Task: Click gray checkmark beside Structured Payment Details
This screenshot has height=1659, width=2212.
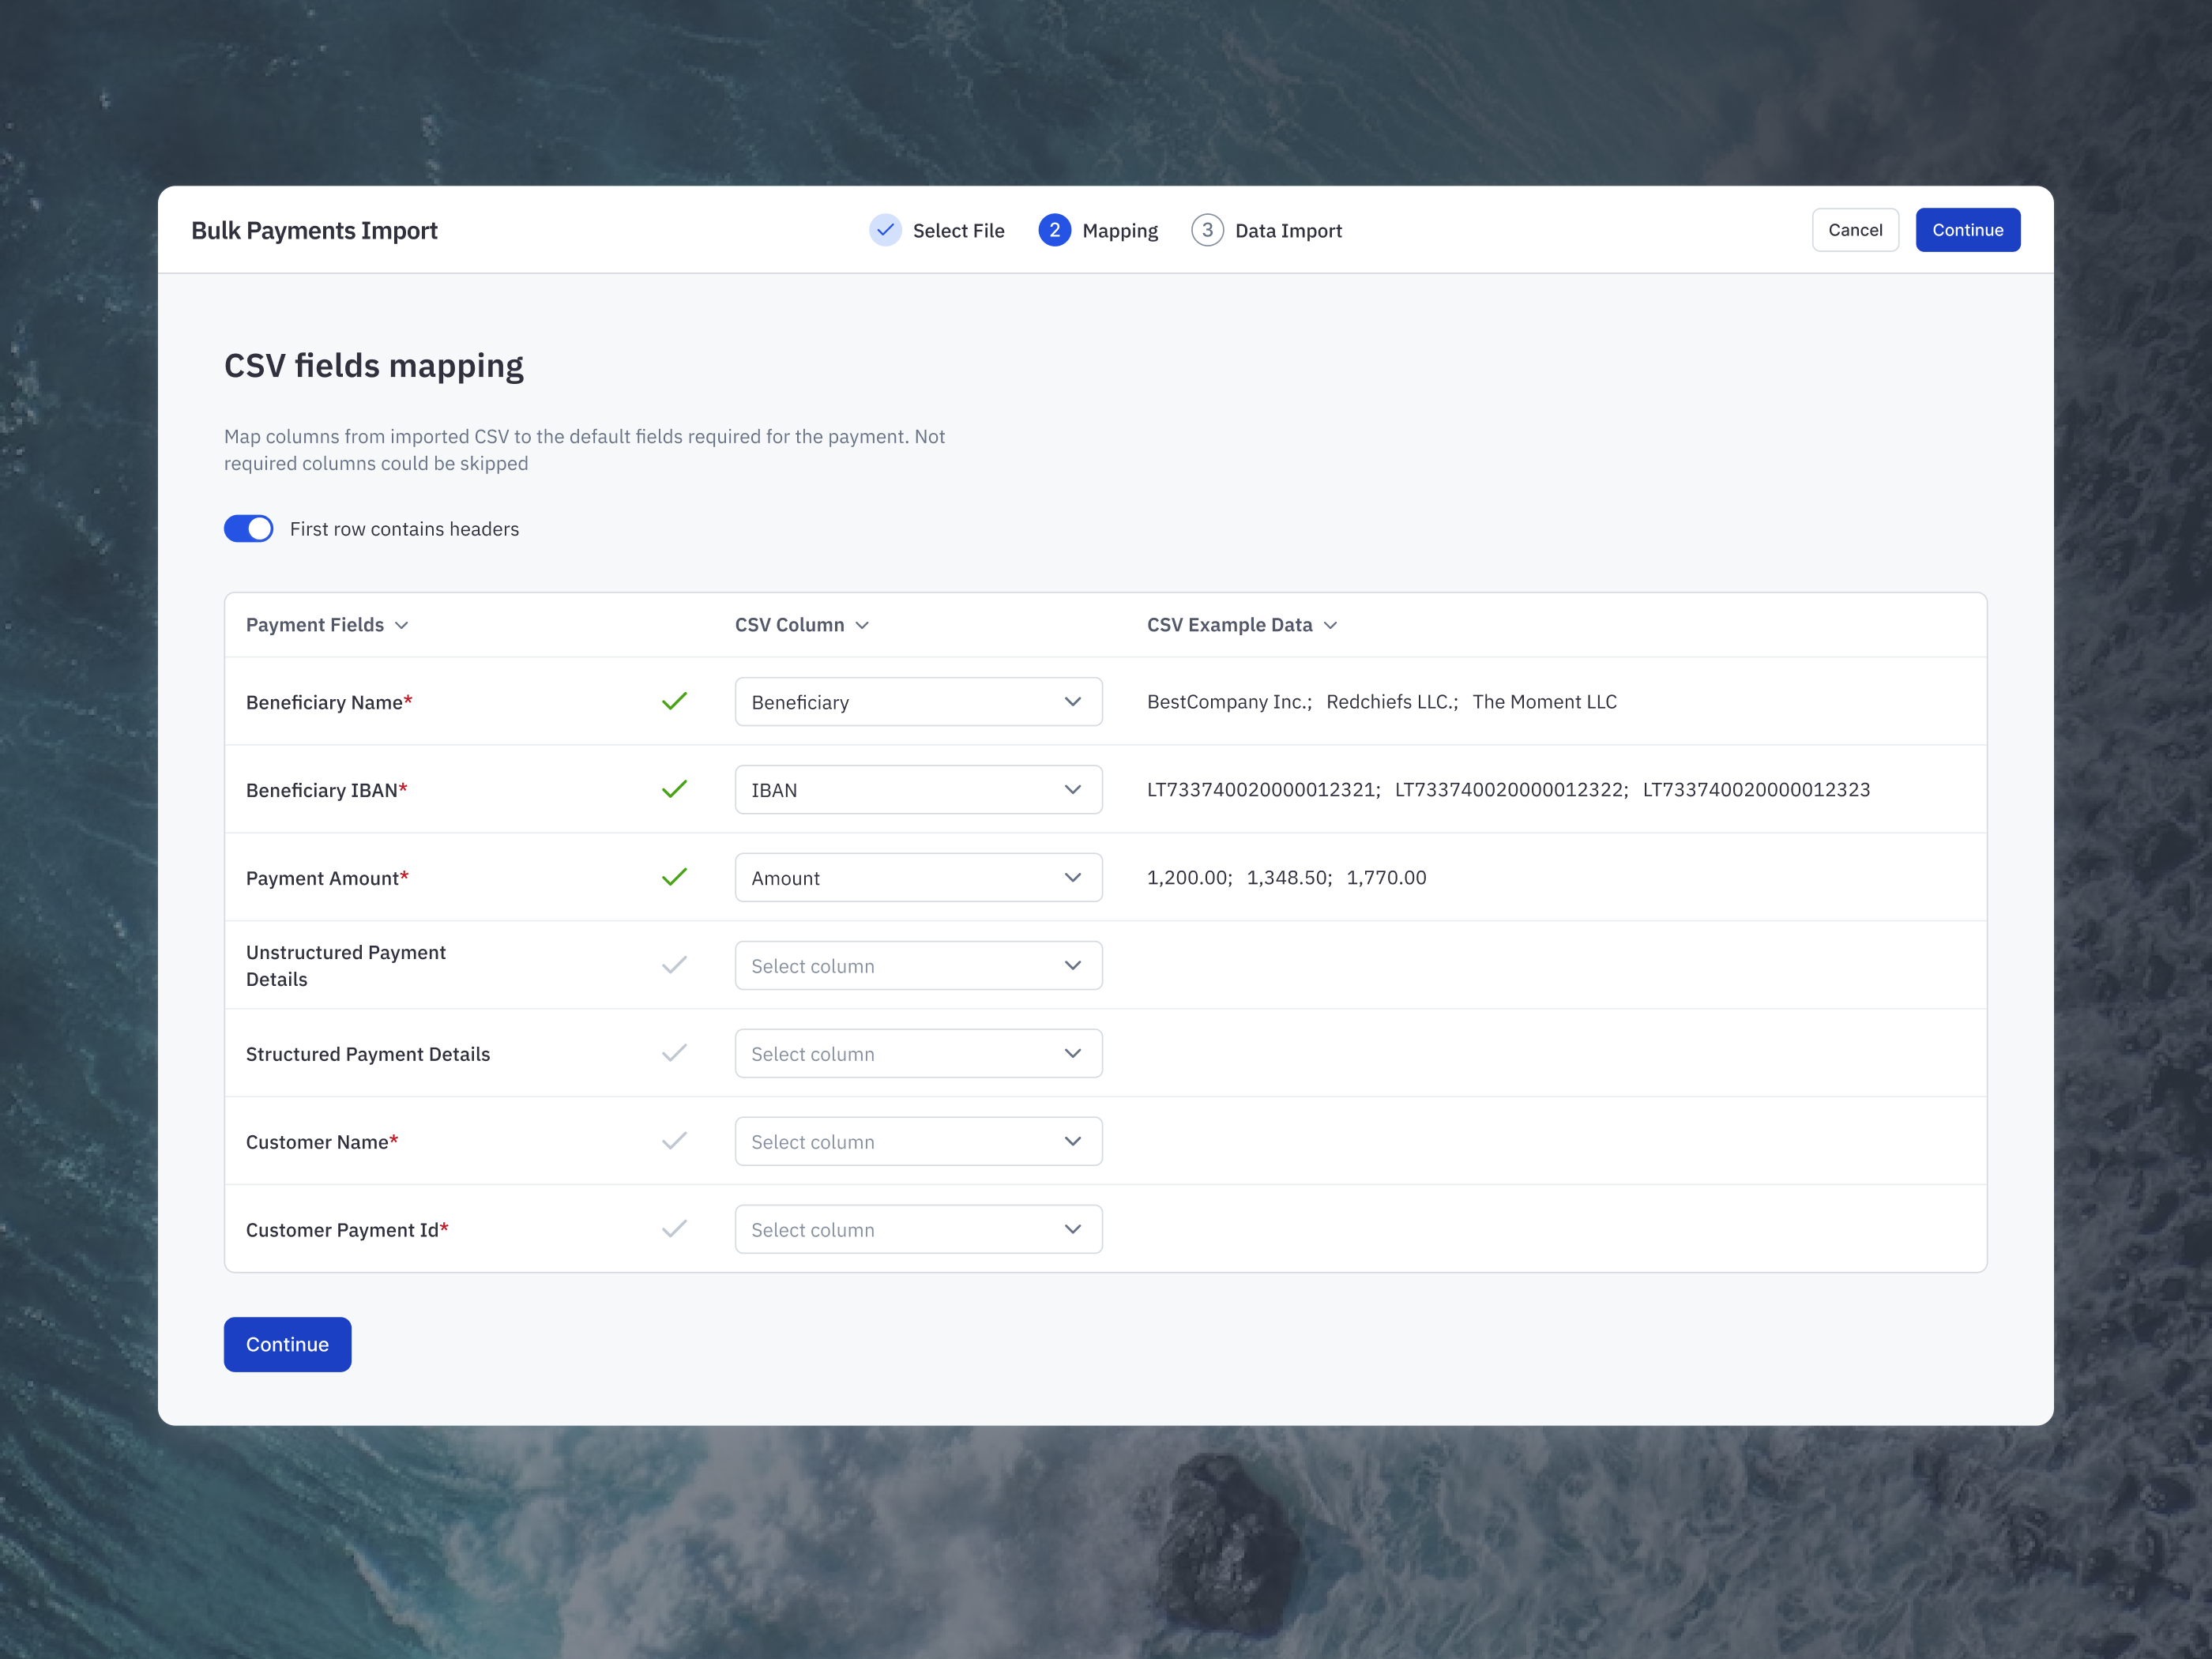Action: (x=675, y=1053)
